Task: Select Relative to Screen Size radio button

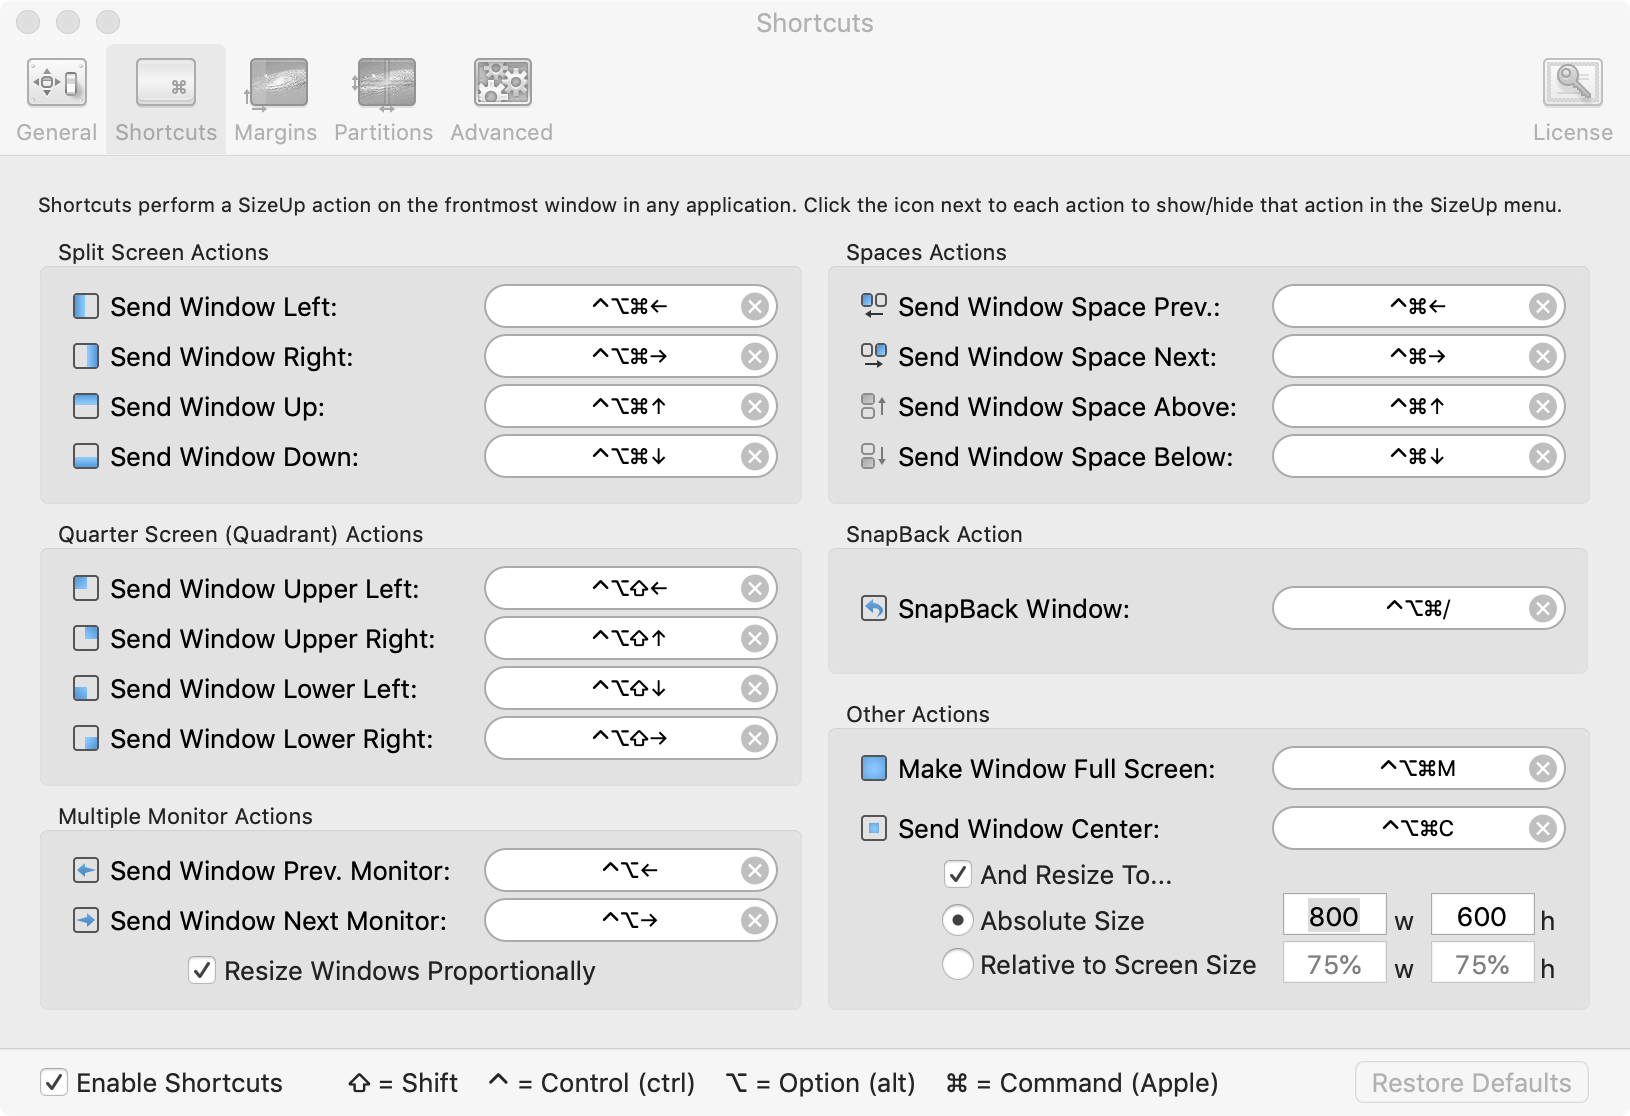Action: pyautogui.click(x=958, y=964)
